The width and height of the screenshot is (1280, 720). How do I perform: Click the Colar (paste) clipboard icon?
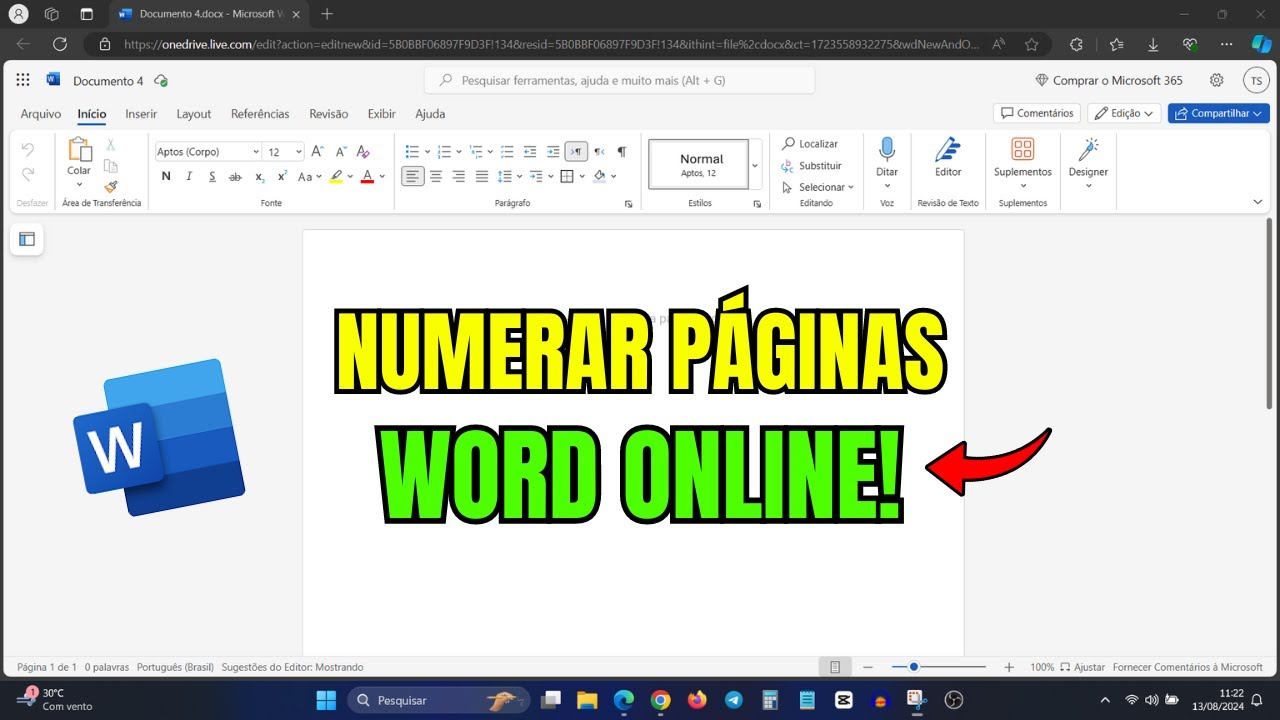click(79, 150)
